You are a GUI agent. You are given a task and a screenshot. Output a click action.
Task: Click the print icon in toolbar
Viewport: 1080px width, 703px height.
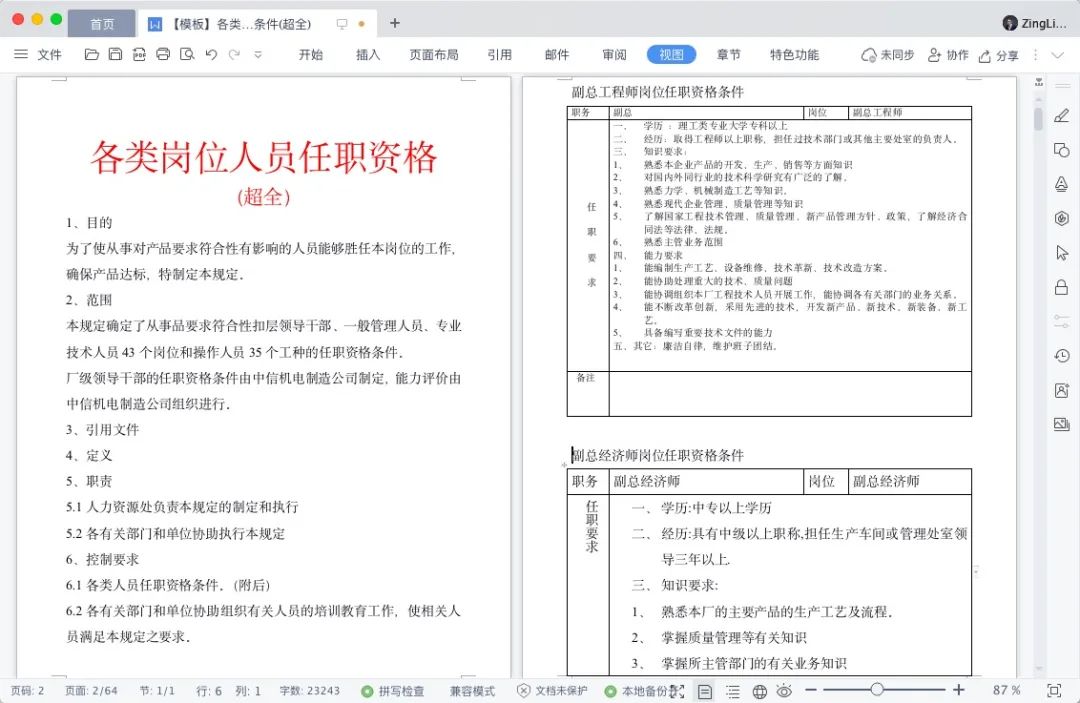163,54
